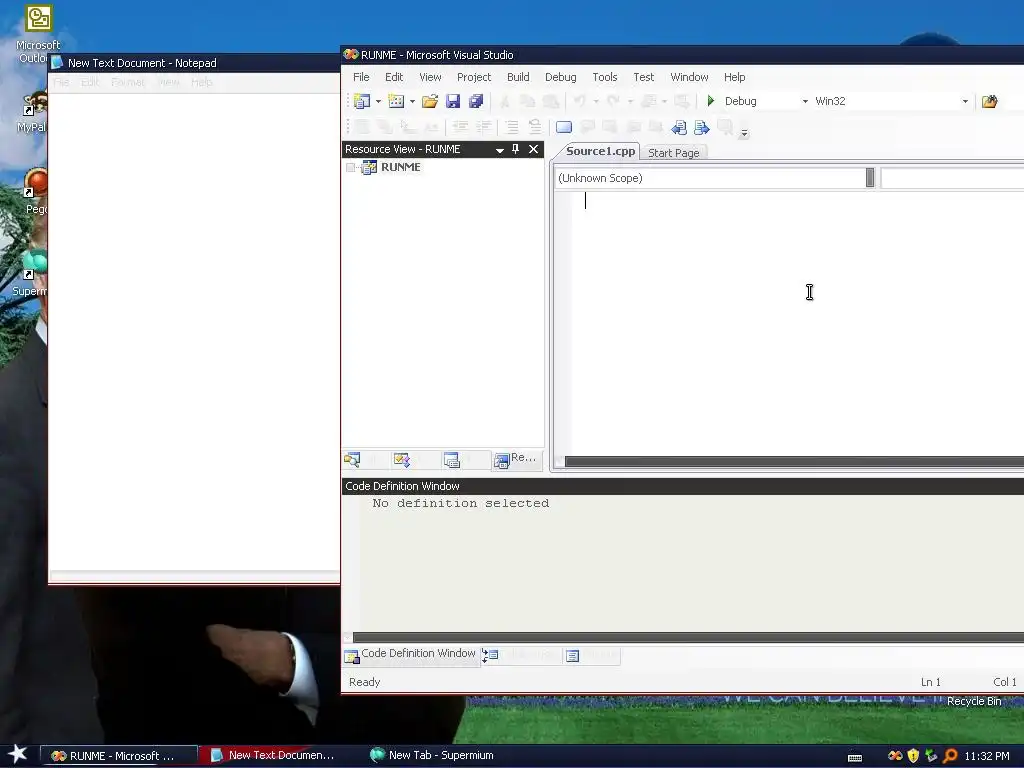Open the Undo history dropdown arrow
Viewport: 1024px width, 768px height.
pyautogui.click(x=596, y=101)
